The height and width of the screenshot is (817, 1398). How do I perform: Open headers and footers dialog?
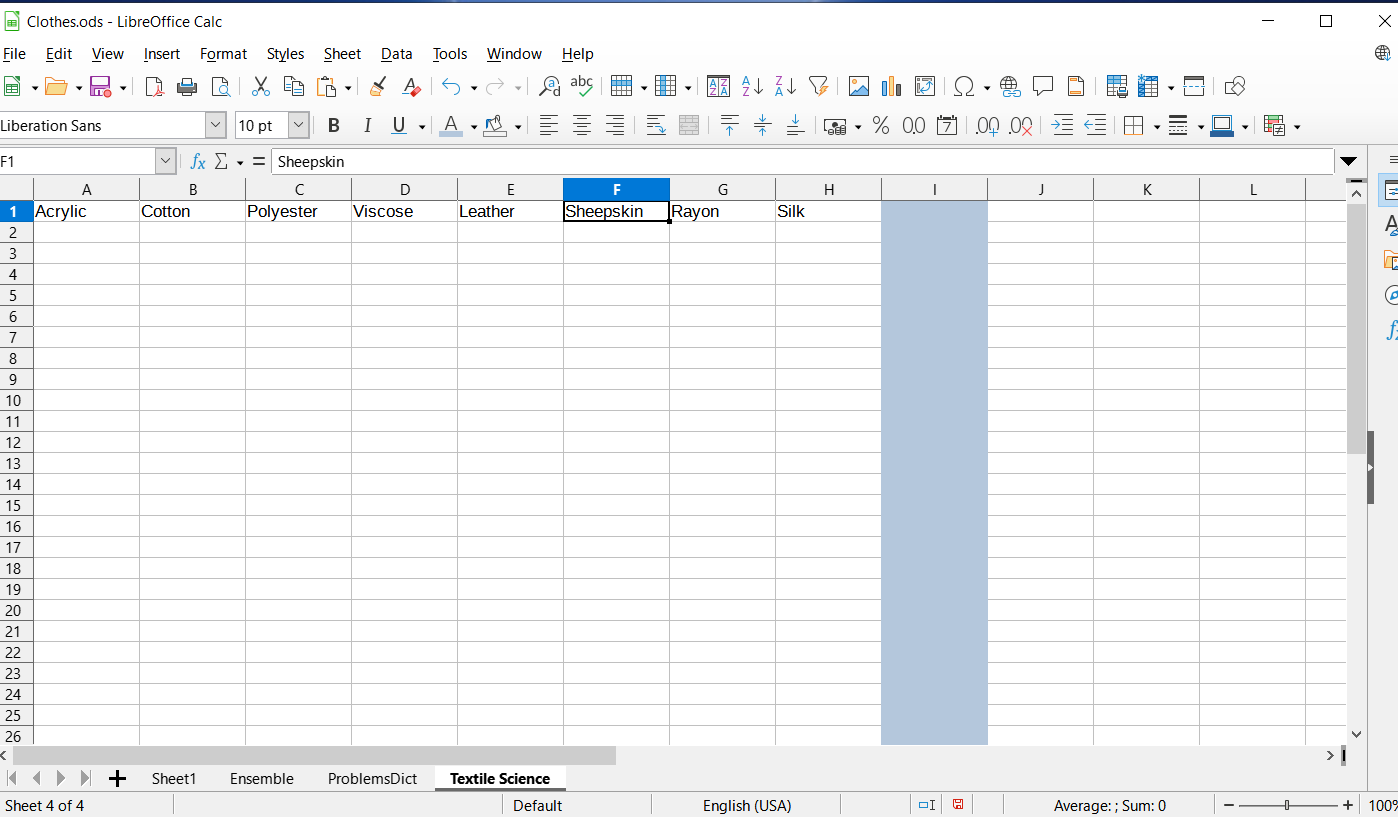click(1076, 87)
